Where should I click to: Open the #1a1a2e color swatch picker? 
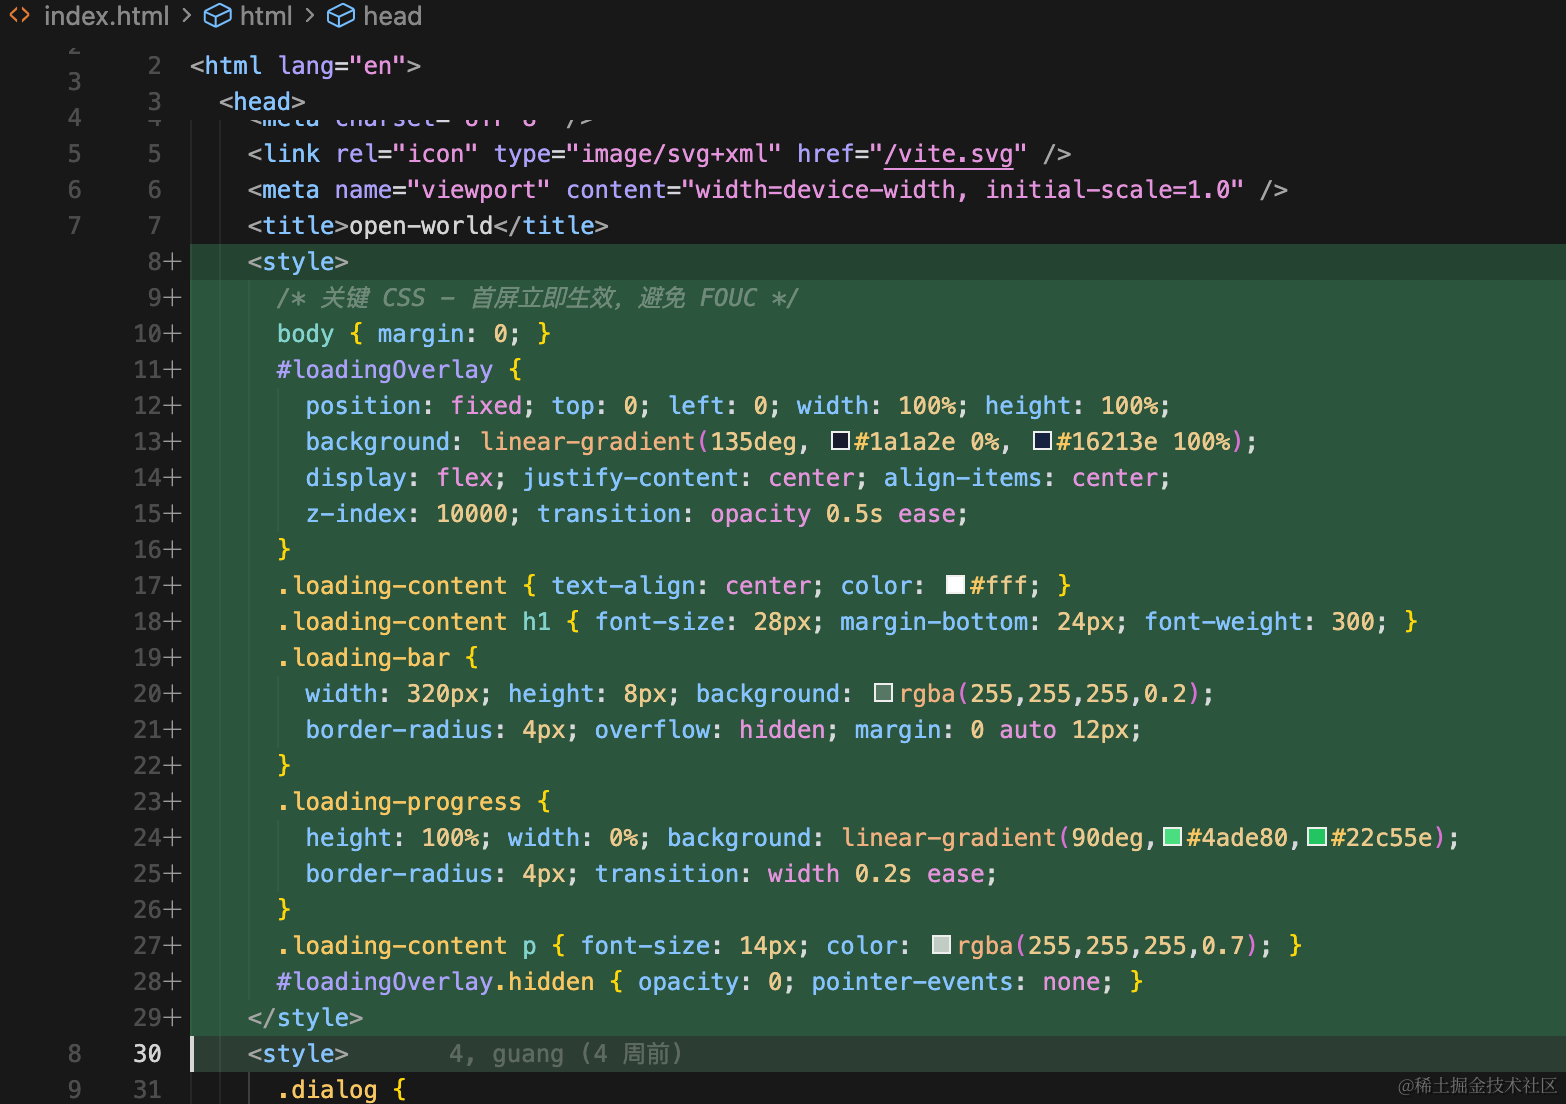(841, 441)
